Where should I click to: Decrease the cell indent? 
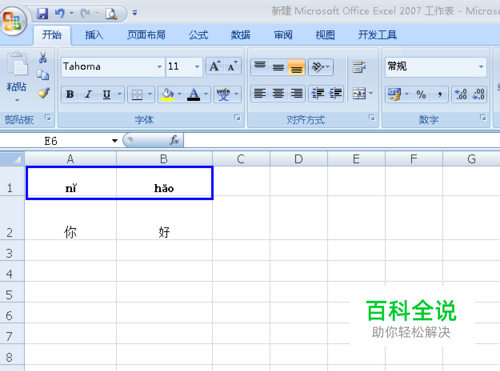pos(318,93)
